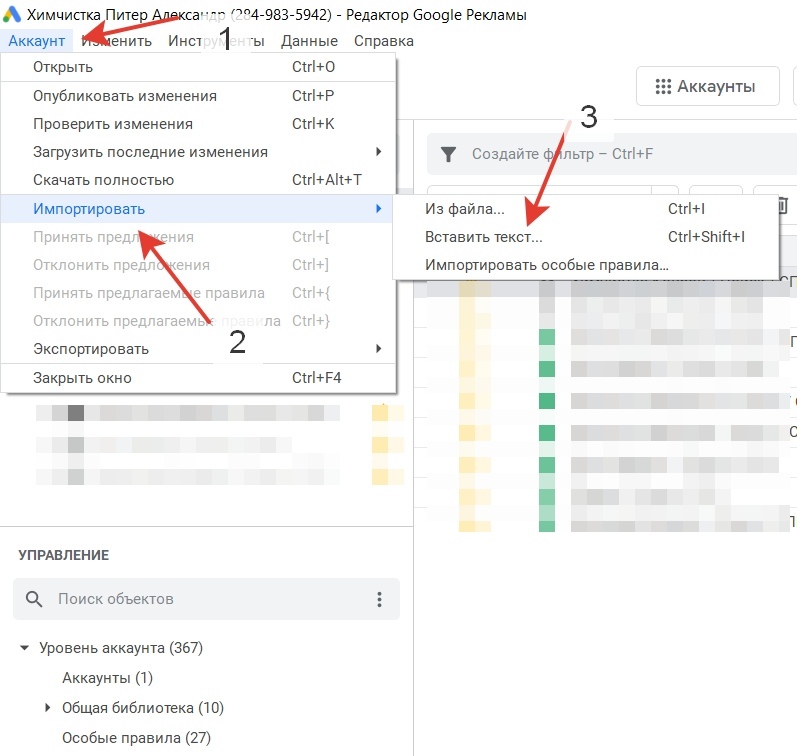Open the Справка menu
Screen dimensions: 797x756
(x=384, y=41)
